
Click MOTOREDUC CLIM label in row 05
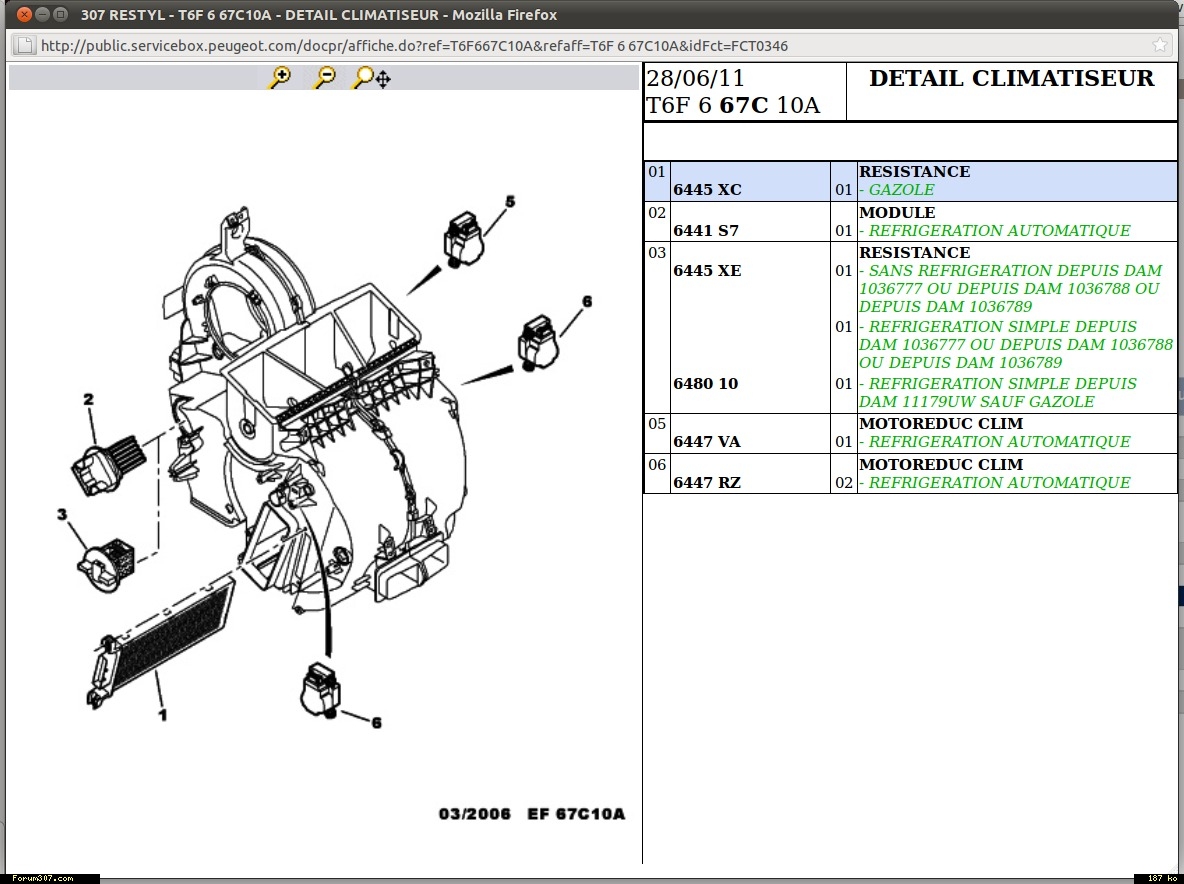click(x=941, y=424)
